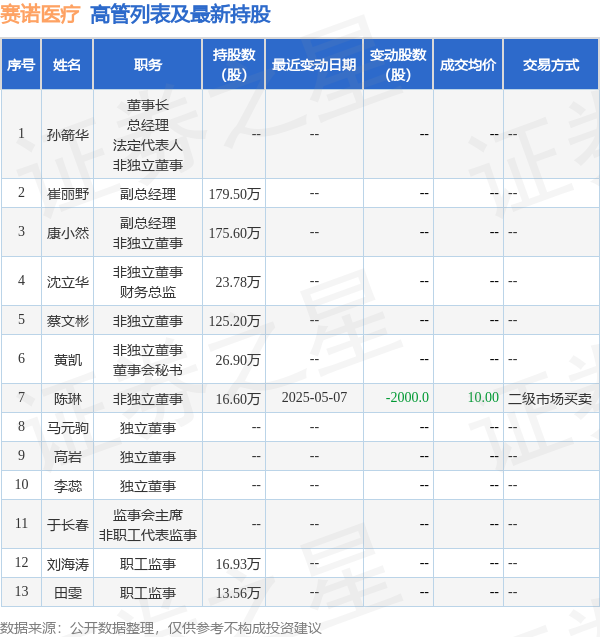Select the 姓名 column header
600x637 pixels.
(67, 65)
